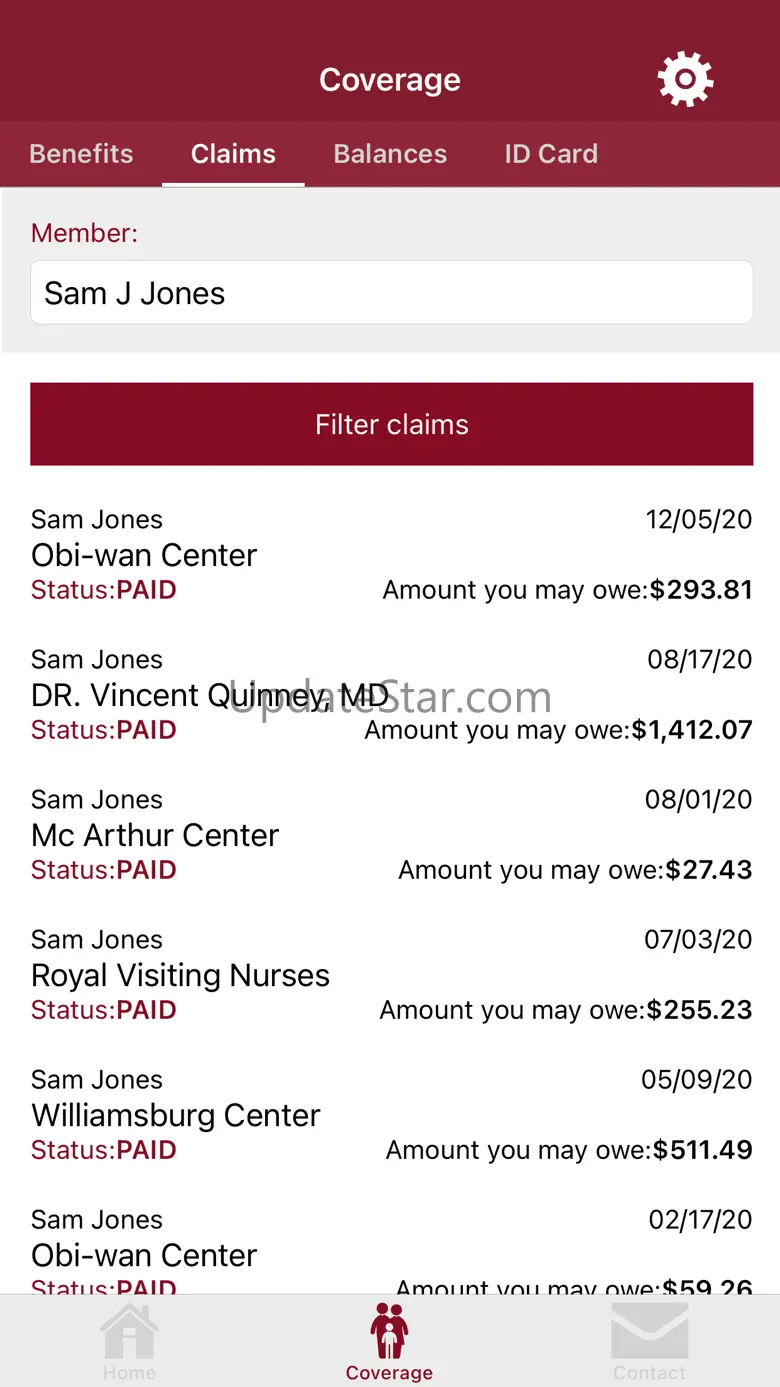Open the Obi-wan Center claim dated 12/05/20
The width and height of the screenshot is (780, 1387).
[x=391, y=554]
